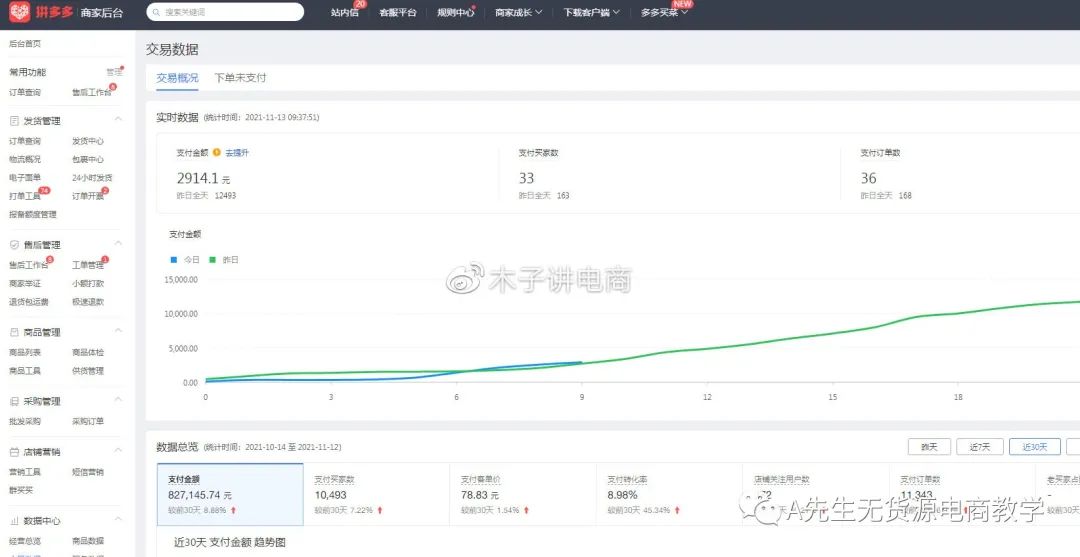Open 打单工具 in the sidebar
Screen dimensions: 1080x557
click(x=25, y=196)
